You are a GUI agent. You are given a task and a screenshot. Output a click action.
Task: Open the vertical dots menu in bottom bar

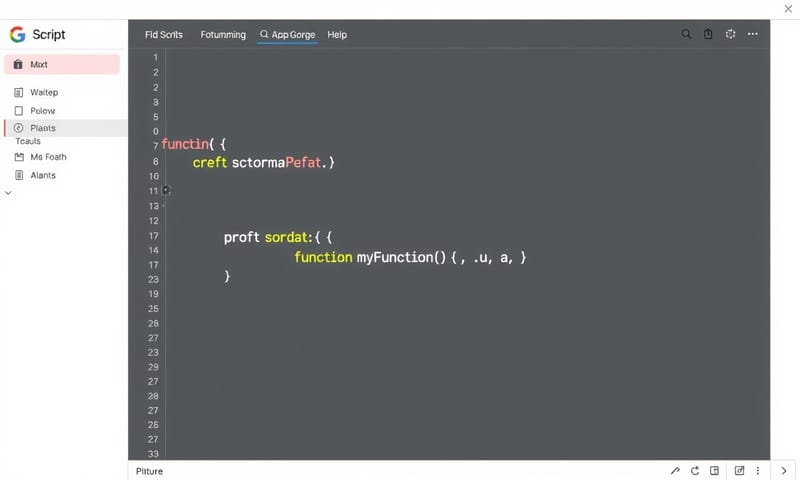click(757, 471)
